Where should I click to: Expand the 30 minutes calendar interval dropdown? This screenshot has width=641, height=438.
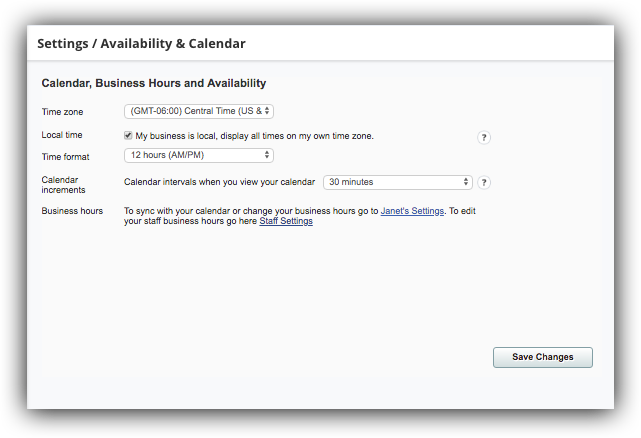[398, 182]
